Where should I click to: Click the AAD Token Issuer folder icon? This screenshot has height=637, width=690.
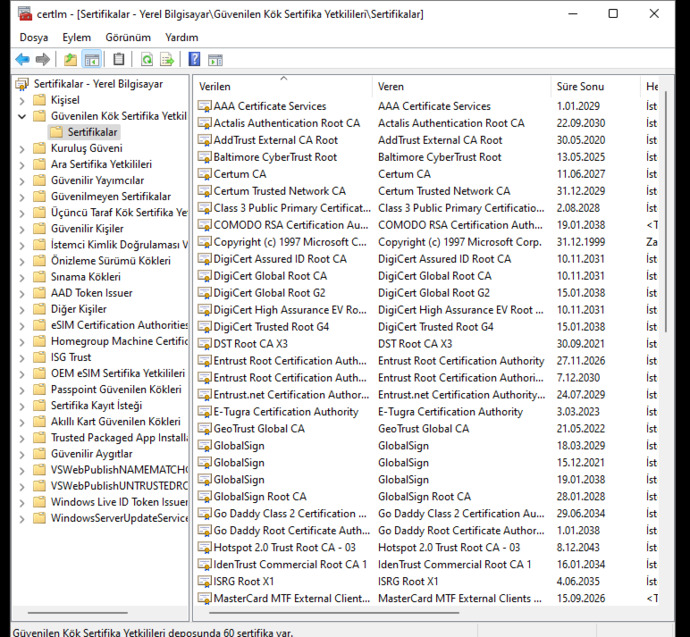point(40,293)
